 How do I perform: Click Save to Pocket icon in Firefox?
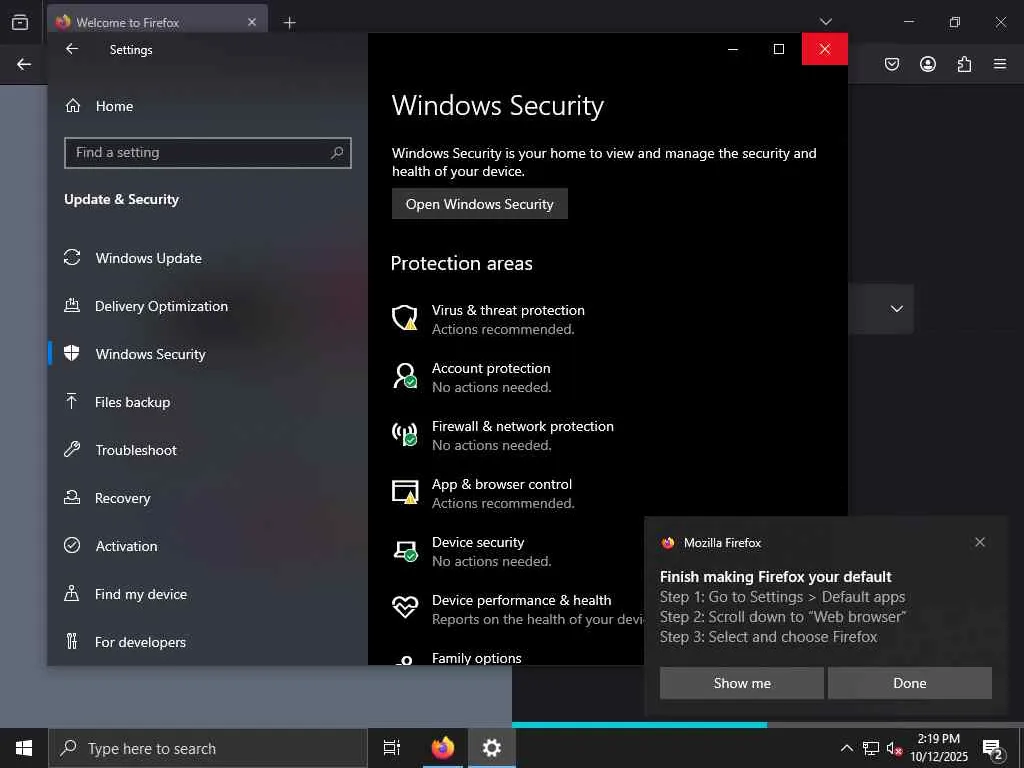point(891,64)
